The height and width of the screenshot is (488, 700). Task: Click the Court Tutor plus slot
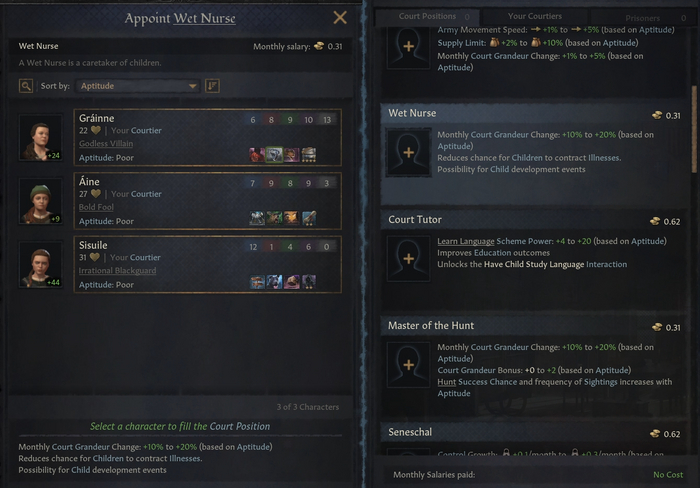[x=408, y=258]
